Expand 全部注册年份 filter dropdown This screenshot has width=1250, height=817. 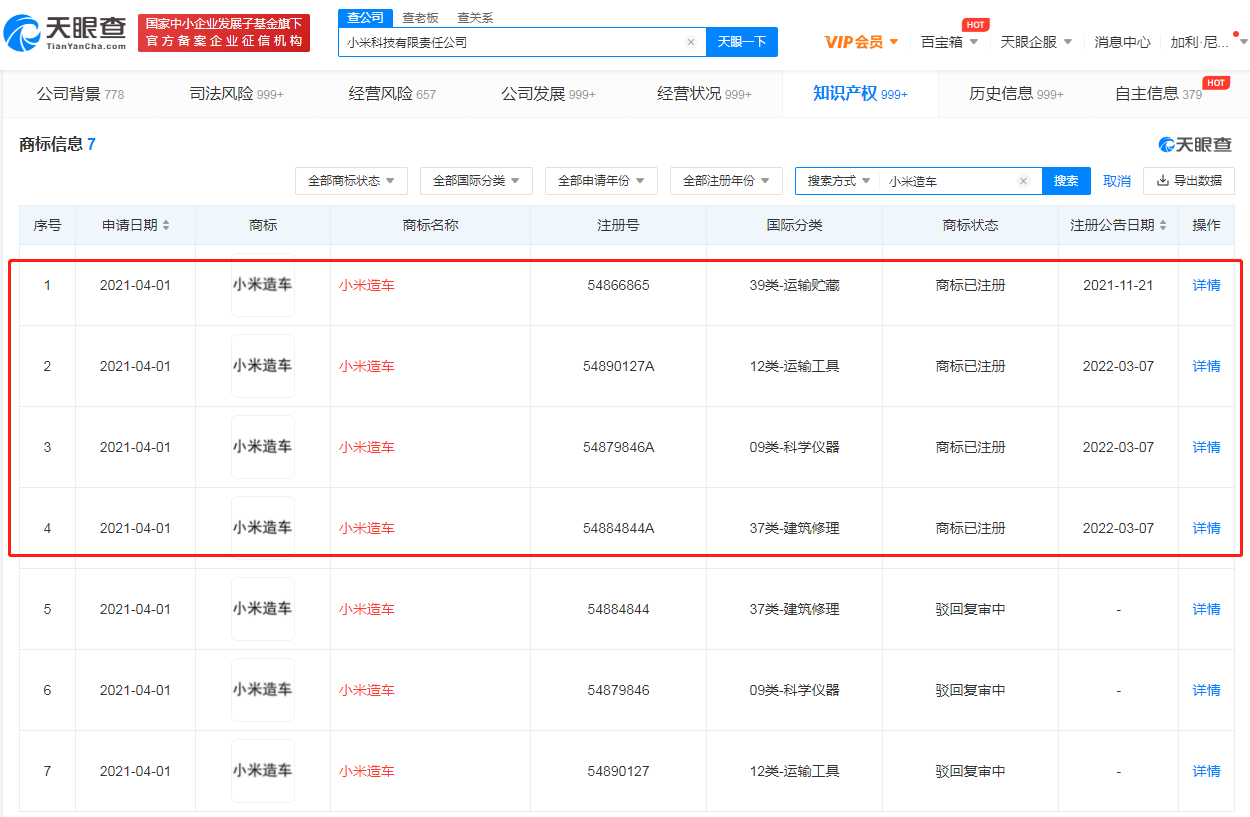(726, 181)
